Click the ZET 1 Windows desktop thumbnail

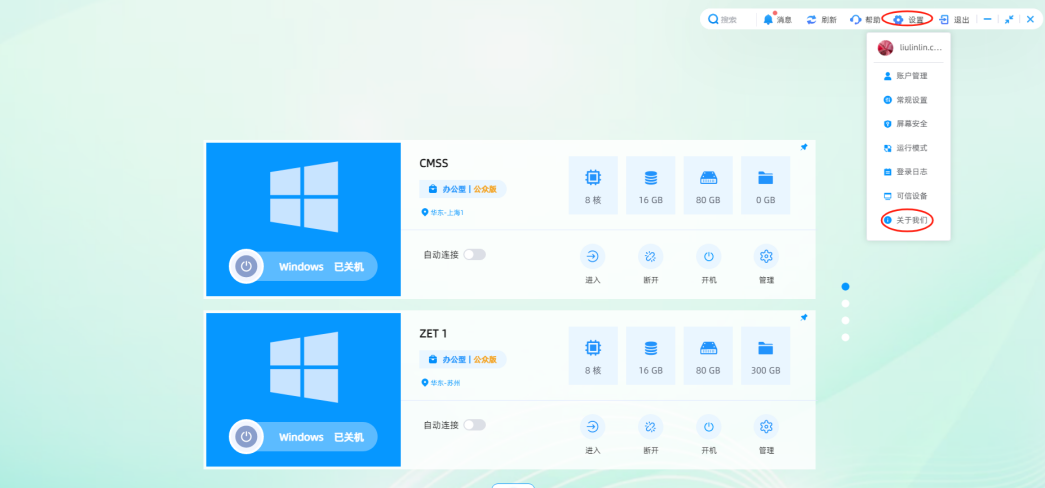coord(303,390)
